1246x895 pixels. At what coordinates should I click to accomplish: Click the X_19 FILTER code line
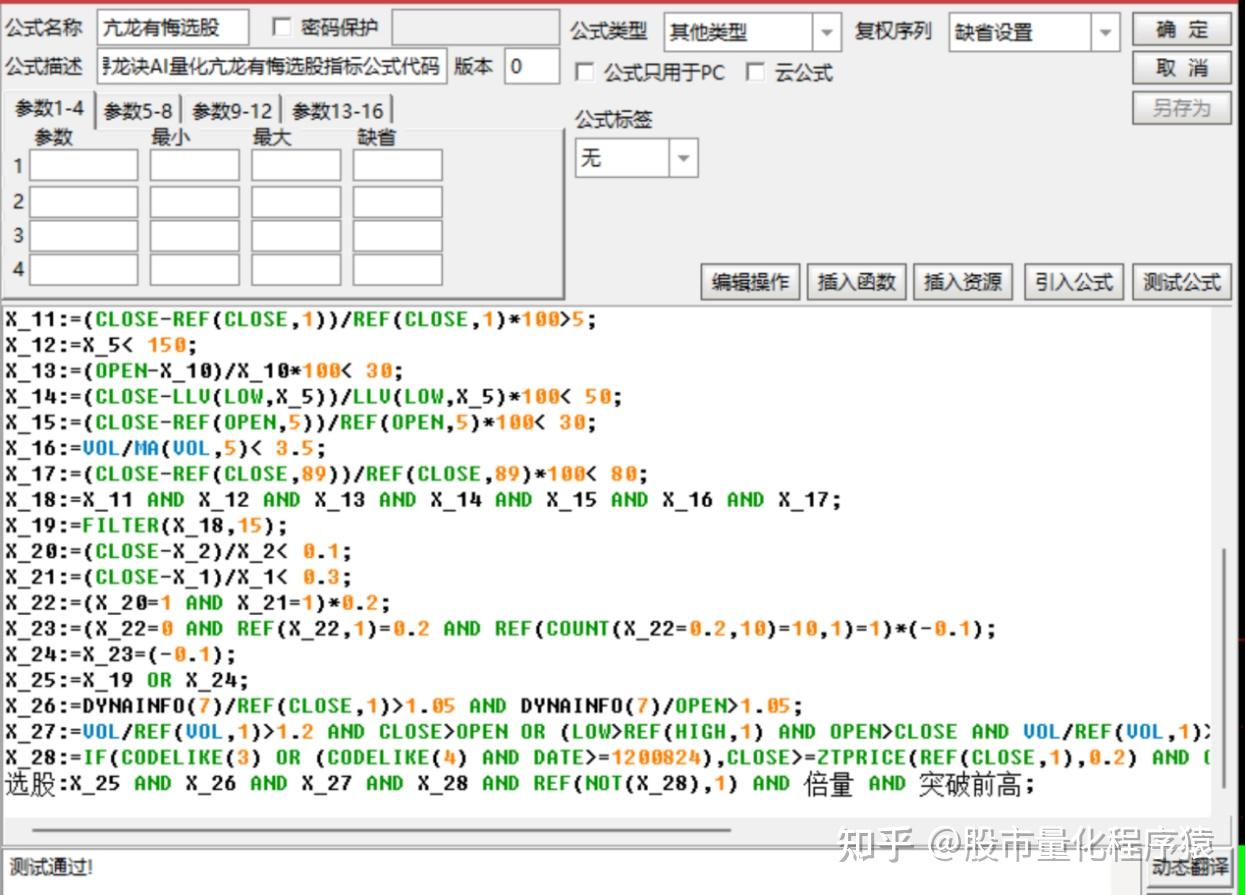coord(146,525)
